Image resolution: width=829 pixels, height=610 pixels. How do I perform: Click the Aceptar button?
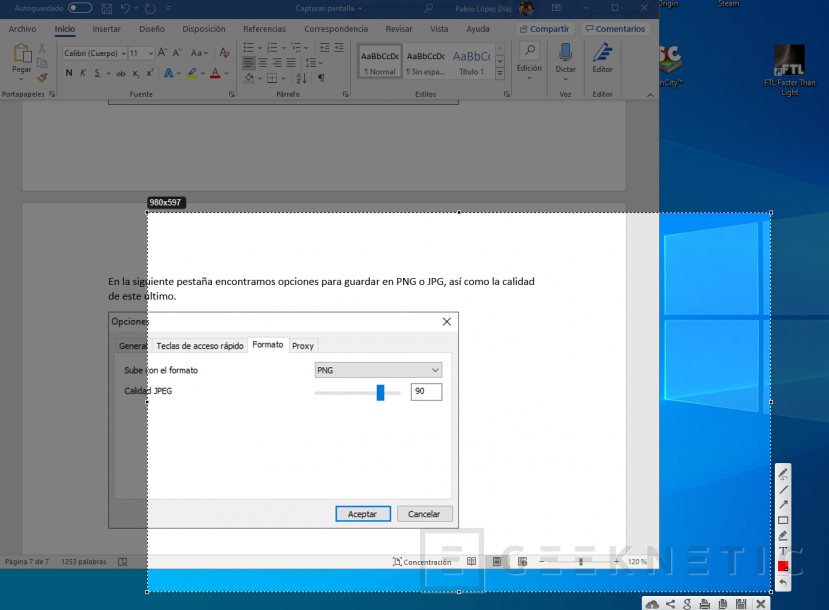362,514
